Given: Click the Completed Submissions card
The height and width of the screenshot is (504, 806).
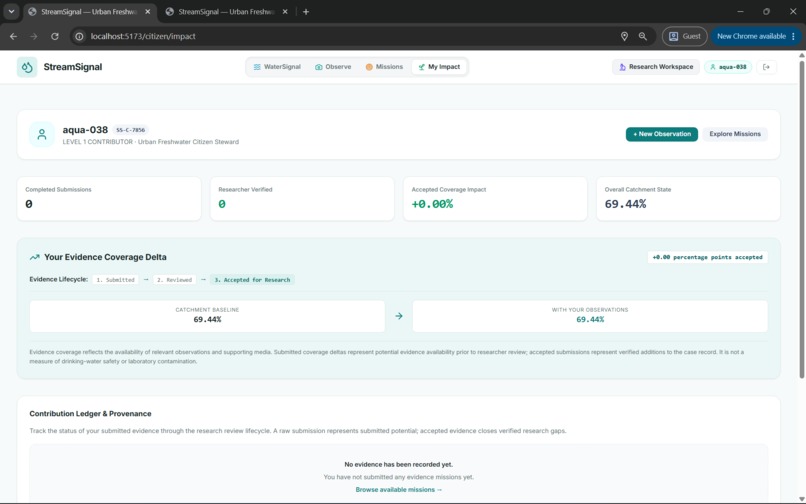Looking at the screenshot, I should point(109,199).
